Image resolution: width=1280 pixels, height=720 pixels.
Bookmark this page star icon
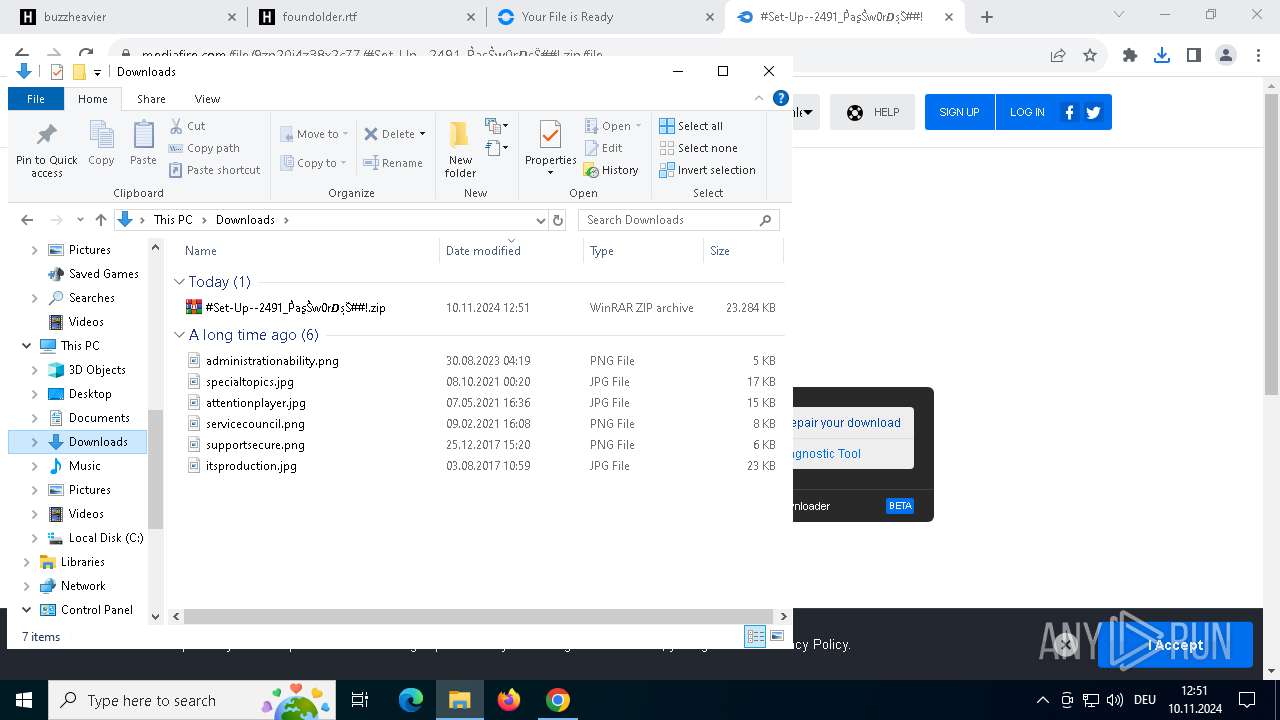click(x=1090, y=56)
